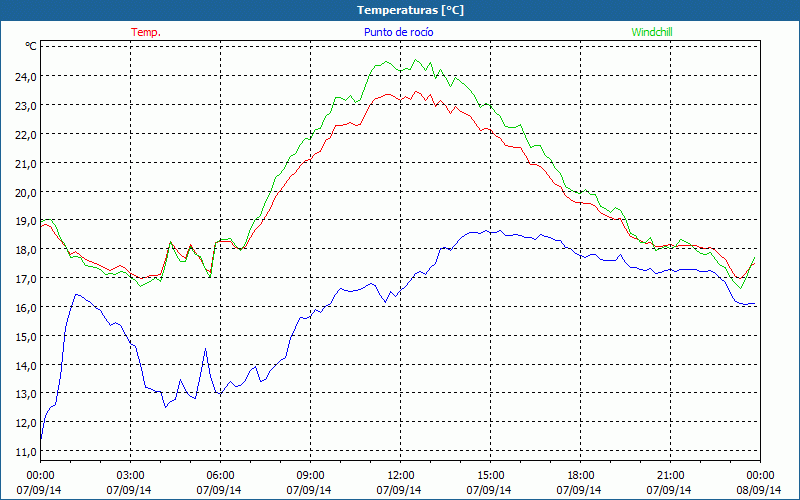Click the 21:00 time axis label
This screenshot has height=500, width=800.
[x=670, y=476]
